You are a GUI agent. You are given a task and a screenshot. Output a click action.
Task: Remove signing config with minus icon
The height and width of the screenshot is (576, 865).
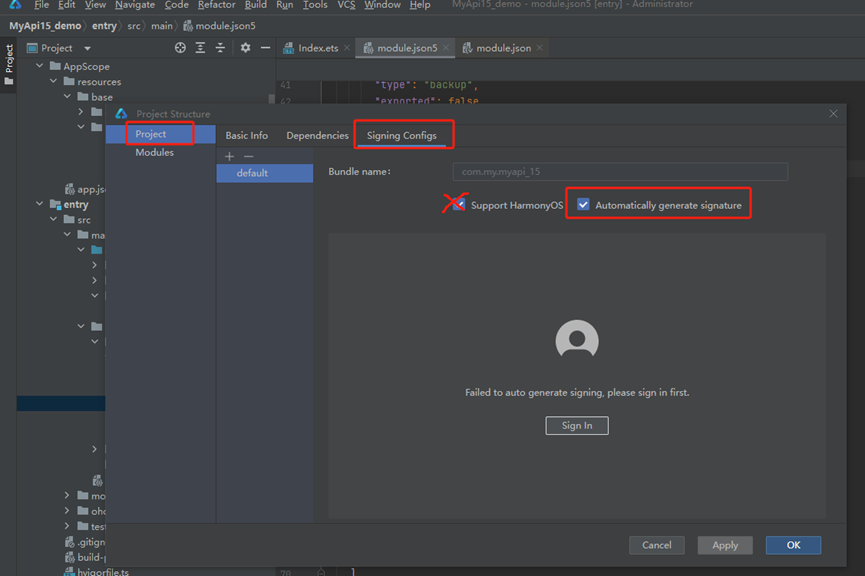[249, 156]
